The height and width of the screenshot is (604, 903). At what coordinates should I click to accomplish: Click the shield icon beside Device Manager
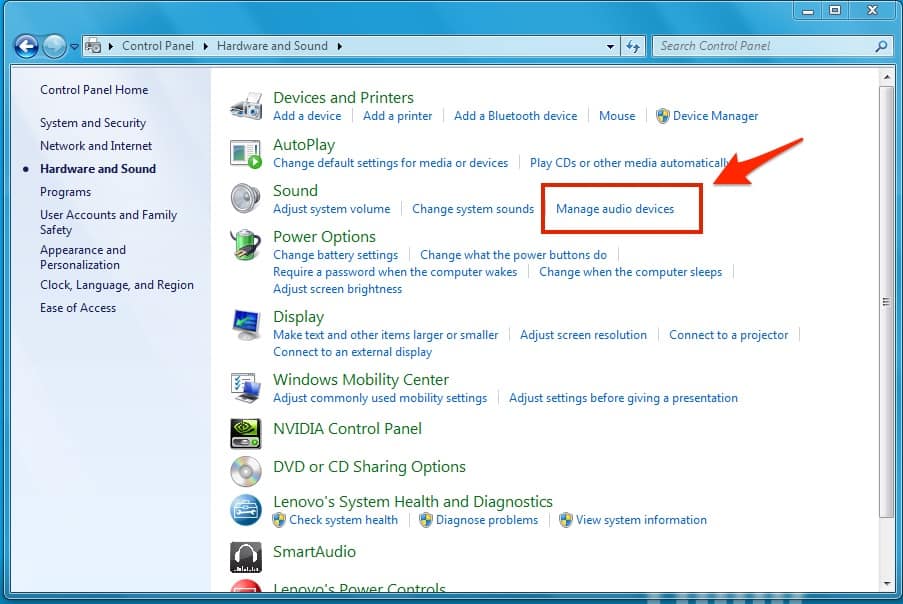tap(663, 116)
